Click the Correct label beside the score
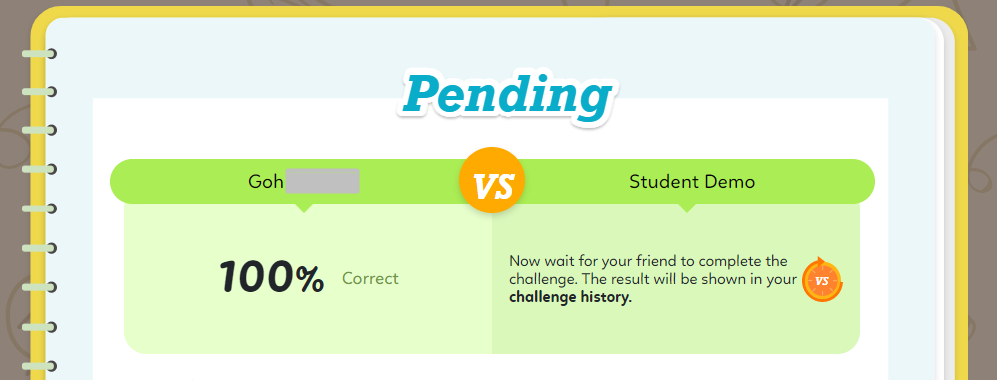This screenshot has width=997, height=380. [370, 278]
